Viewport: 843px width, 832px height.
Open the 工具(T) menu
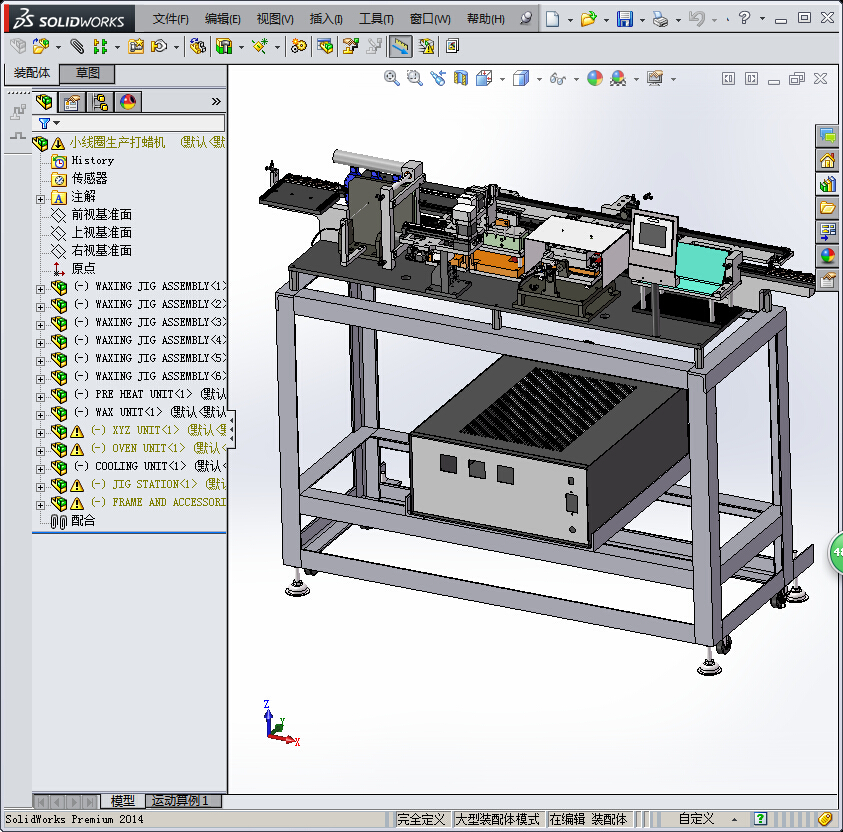376,19
